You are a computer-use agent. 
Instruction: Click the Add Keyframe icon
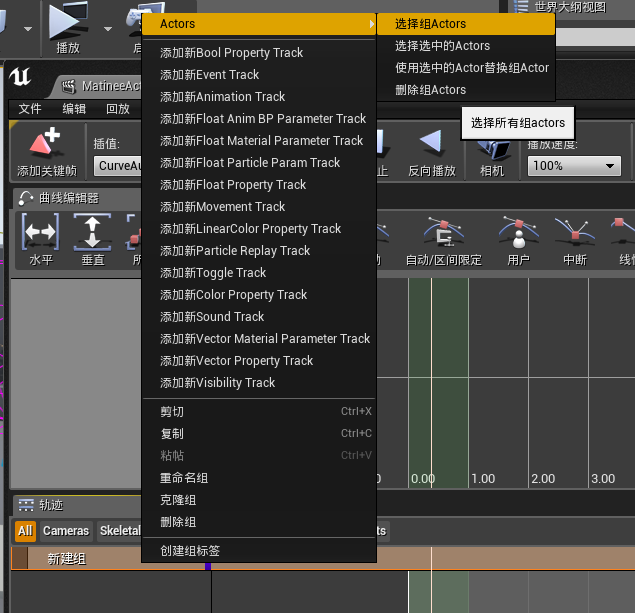tap(45, 141)
